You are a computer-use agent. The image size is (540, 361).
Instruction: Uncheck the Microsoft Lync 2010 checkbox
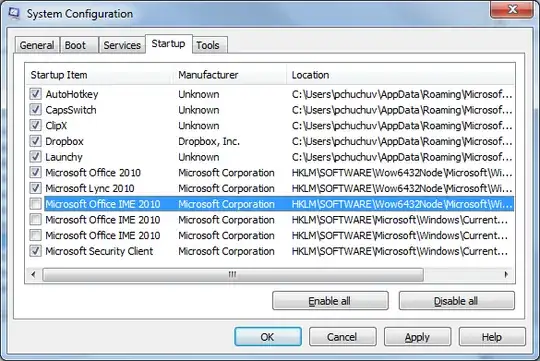tap(35, 188)
